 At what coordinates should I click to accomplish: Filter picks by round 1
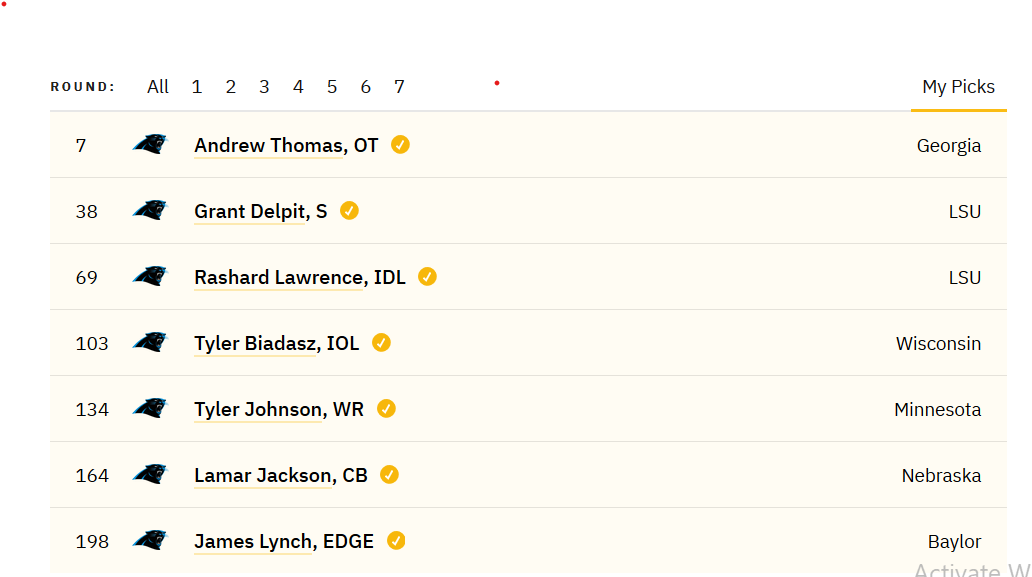coord(197,87)
